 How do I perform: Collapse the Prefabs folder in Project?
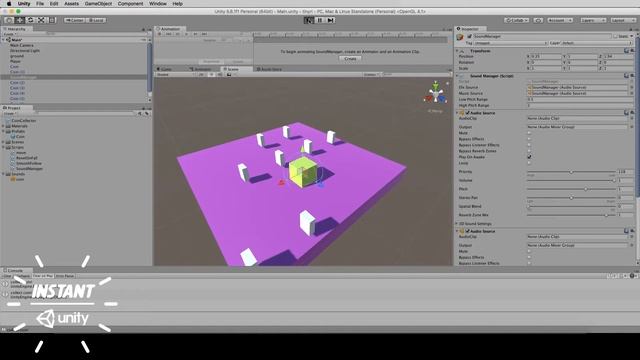pos(4,131)
